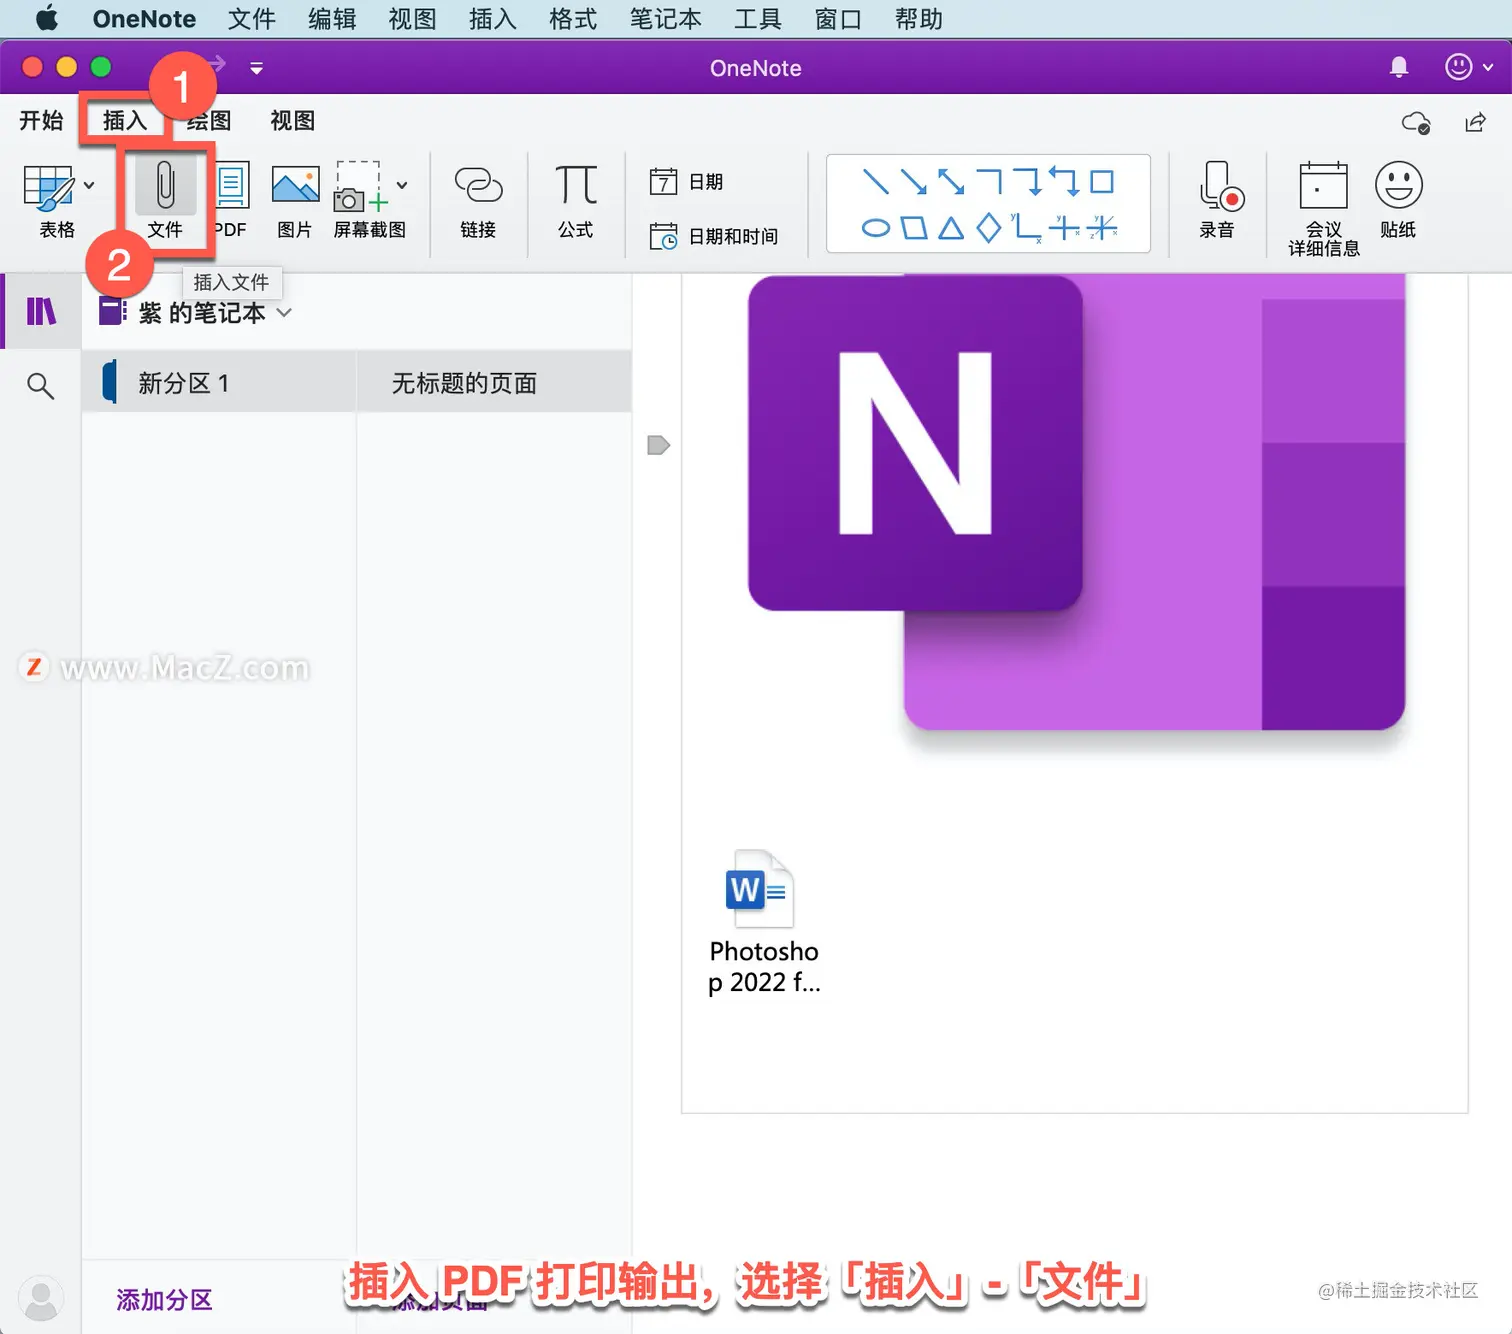This screenshot has height=1334, width=1512.
Task: Open the 格式 menu
Action: (573, 18)
